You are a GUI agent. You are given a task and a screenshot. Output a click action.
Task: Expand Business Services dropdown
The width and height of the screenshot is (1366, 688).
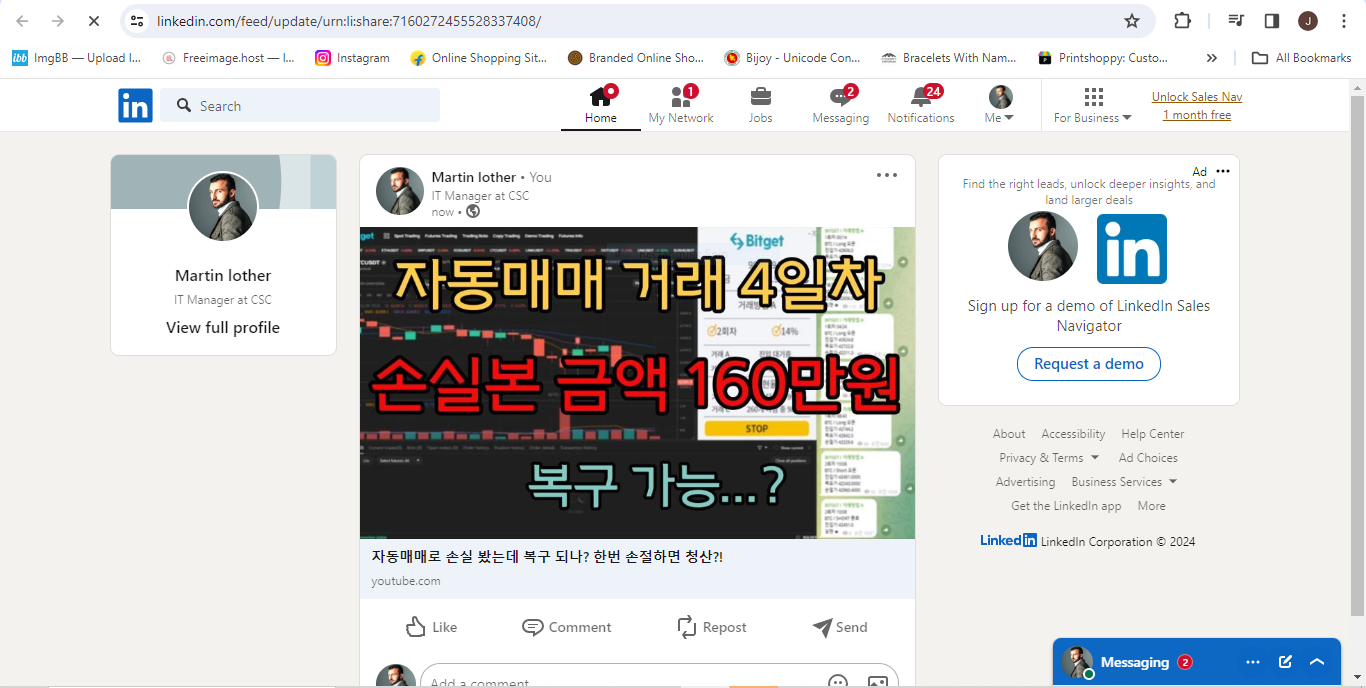[1124, 482]
